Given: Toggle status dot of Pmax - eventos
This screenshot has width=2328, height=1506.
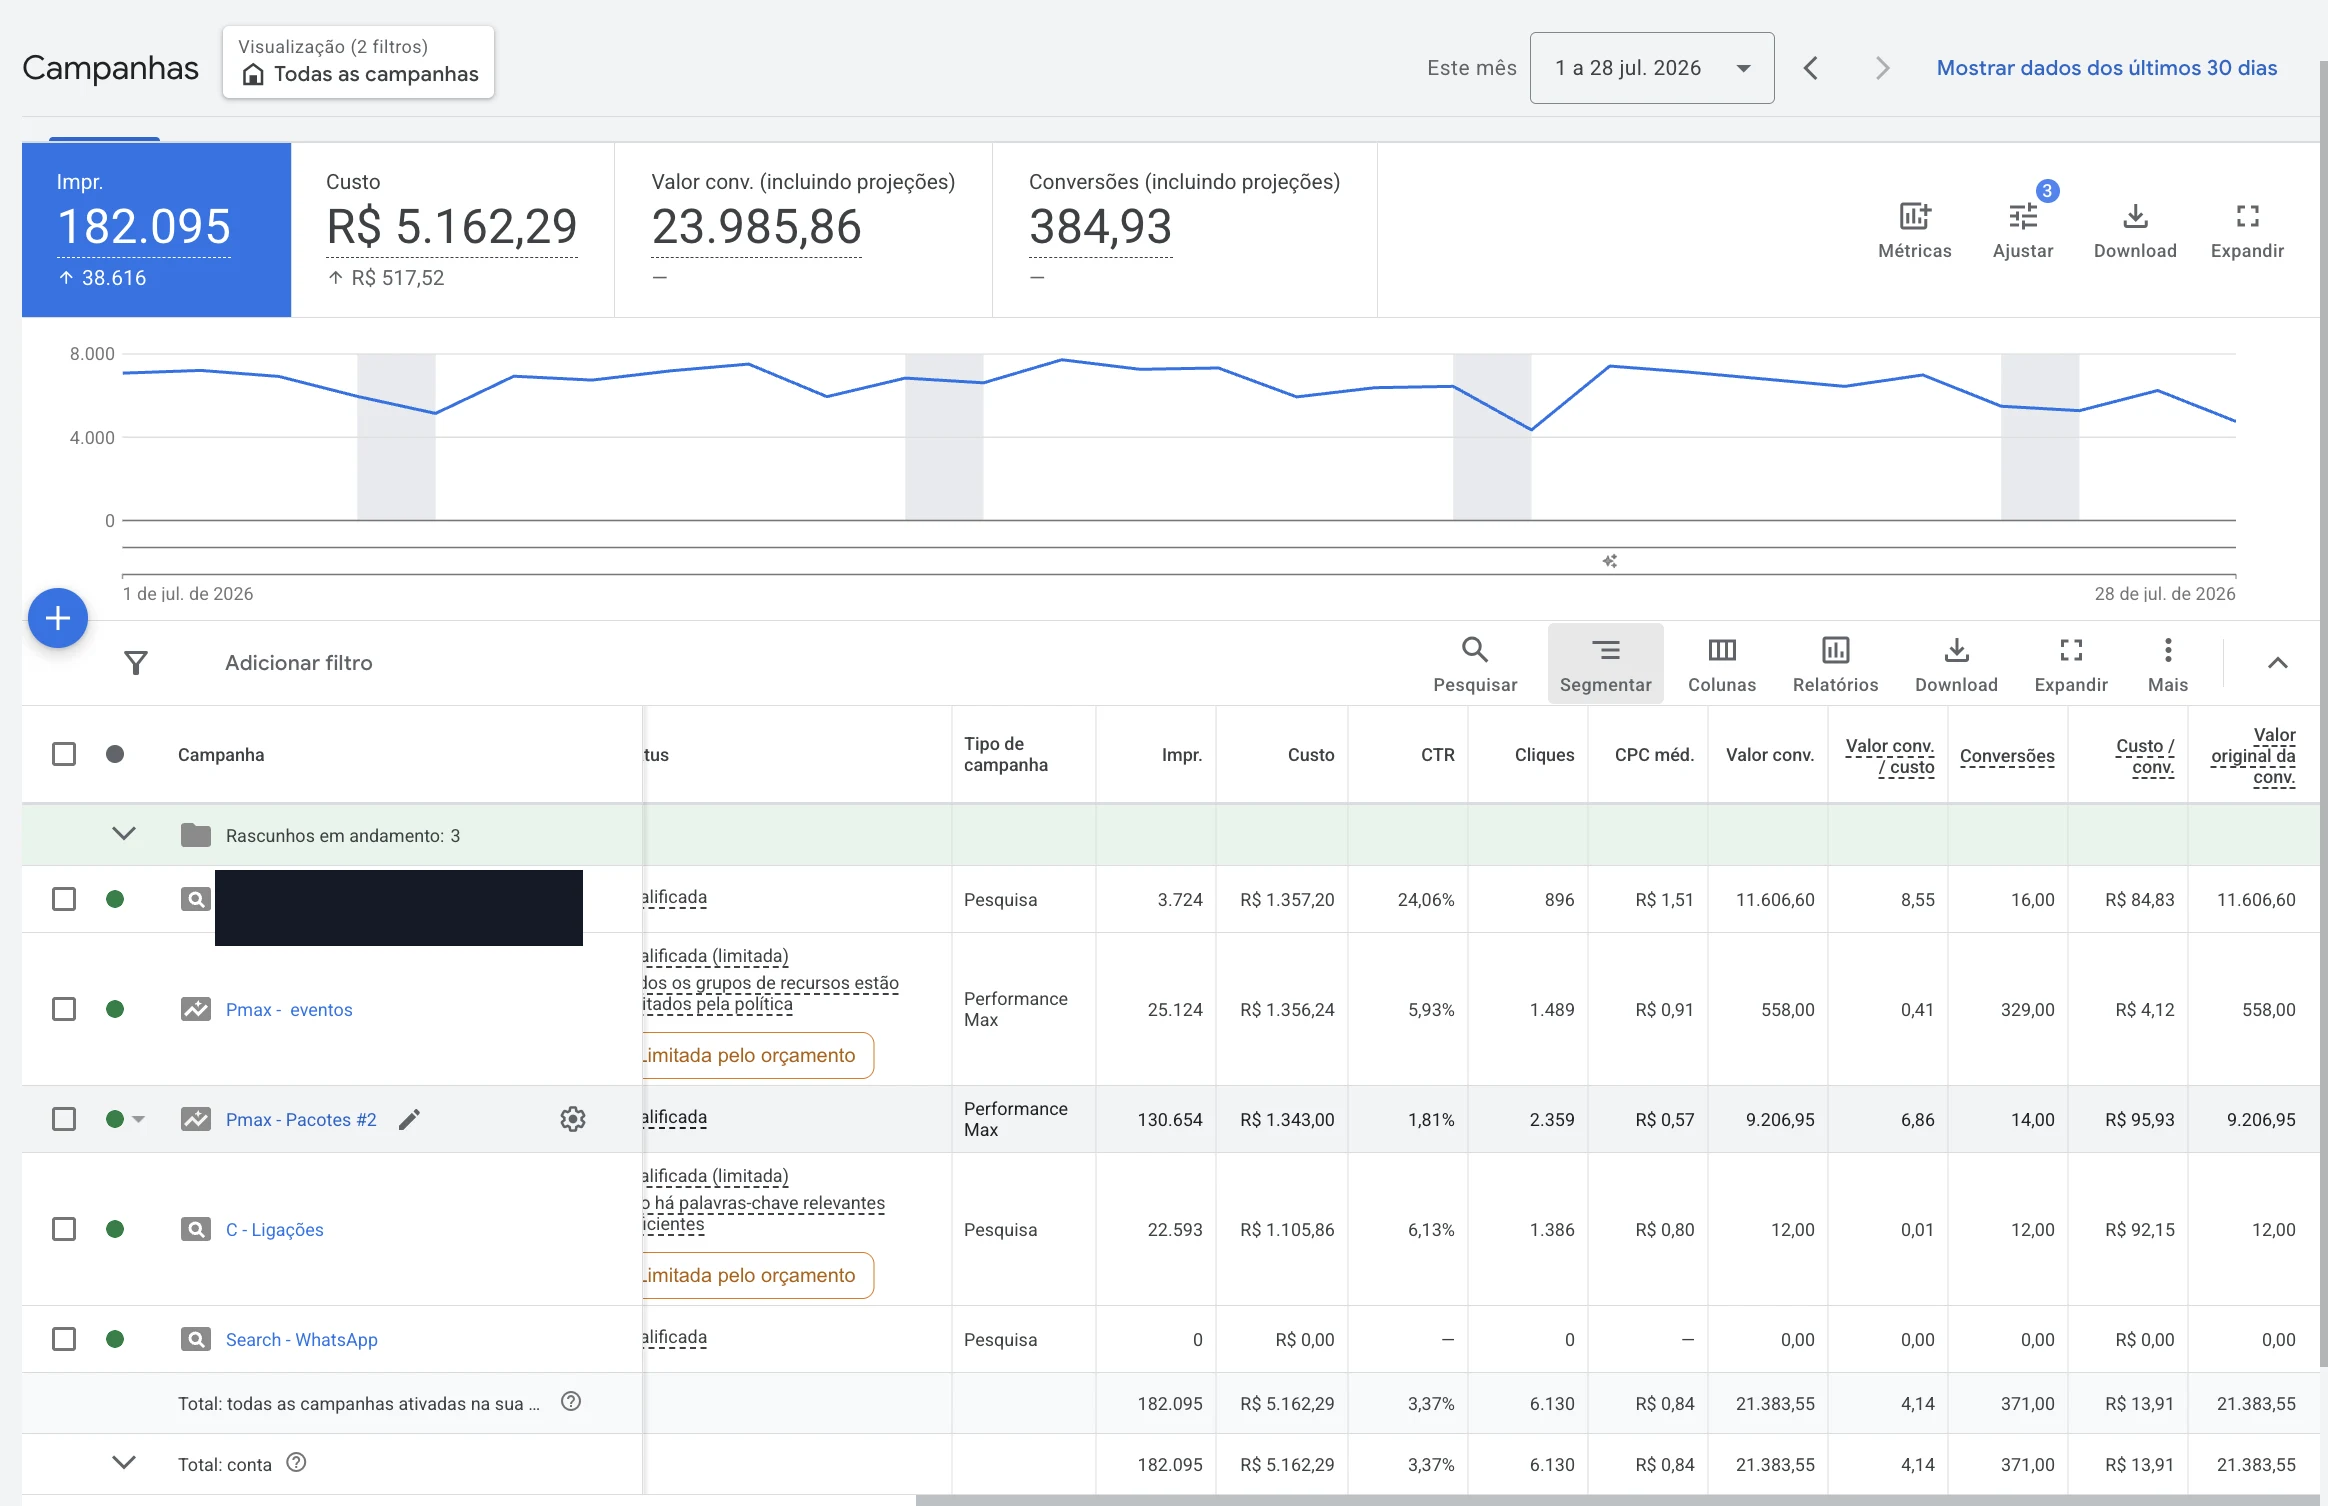Looking at the screenshot, I should [115, 1009].
